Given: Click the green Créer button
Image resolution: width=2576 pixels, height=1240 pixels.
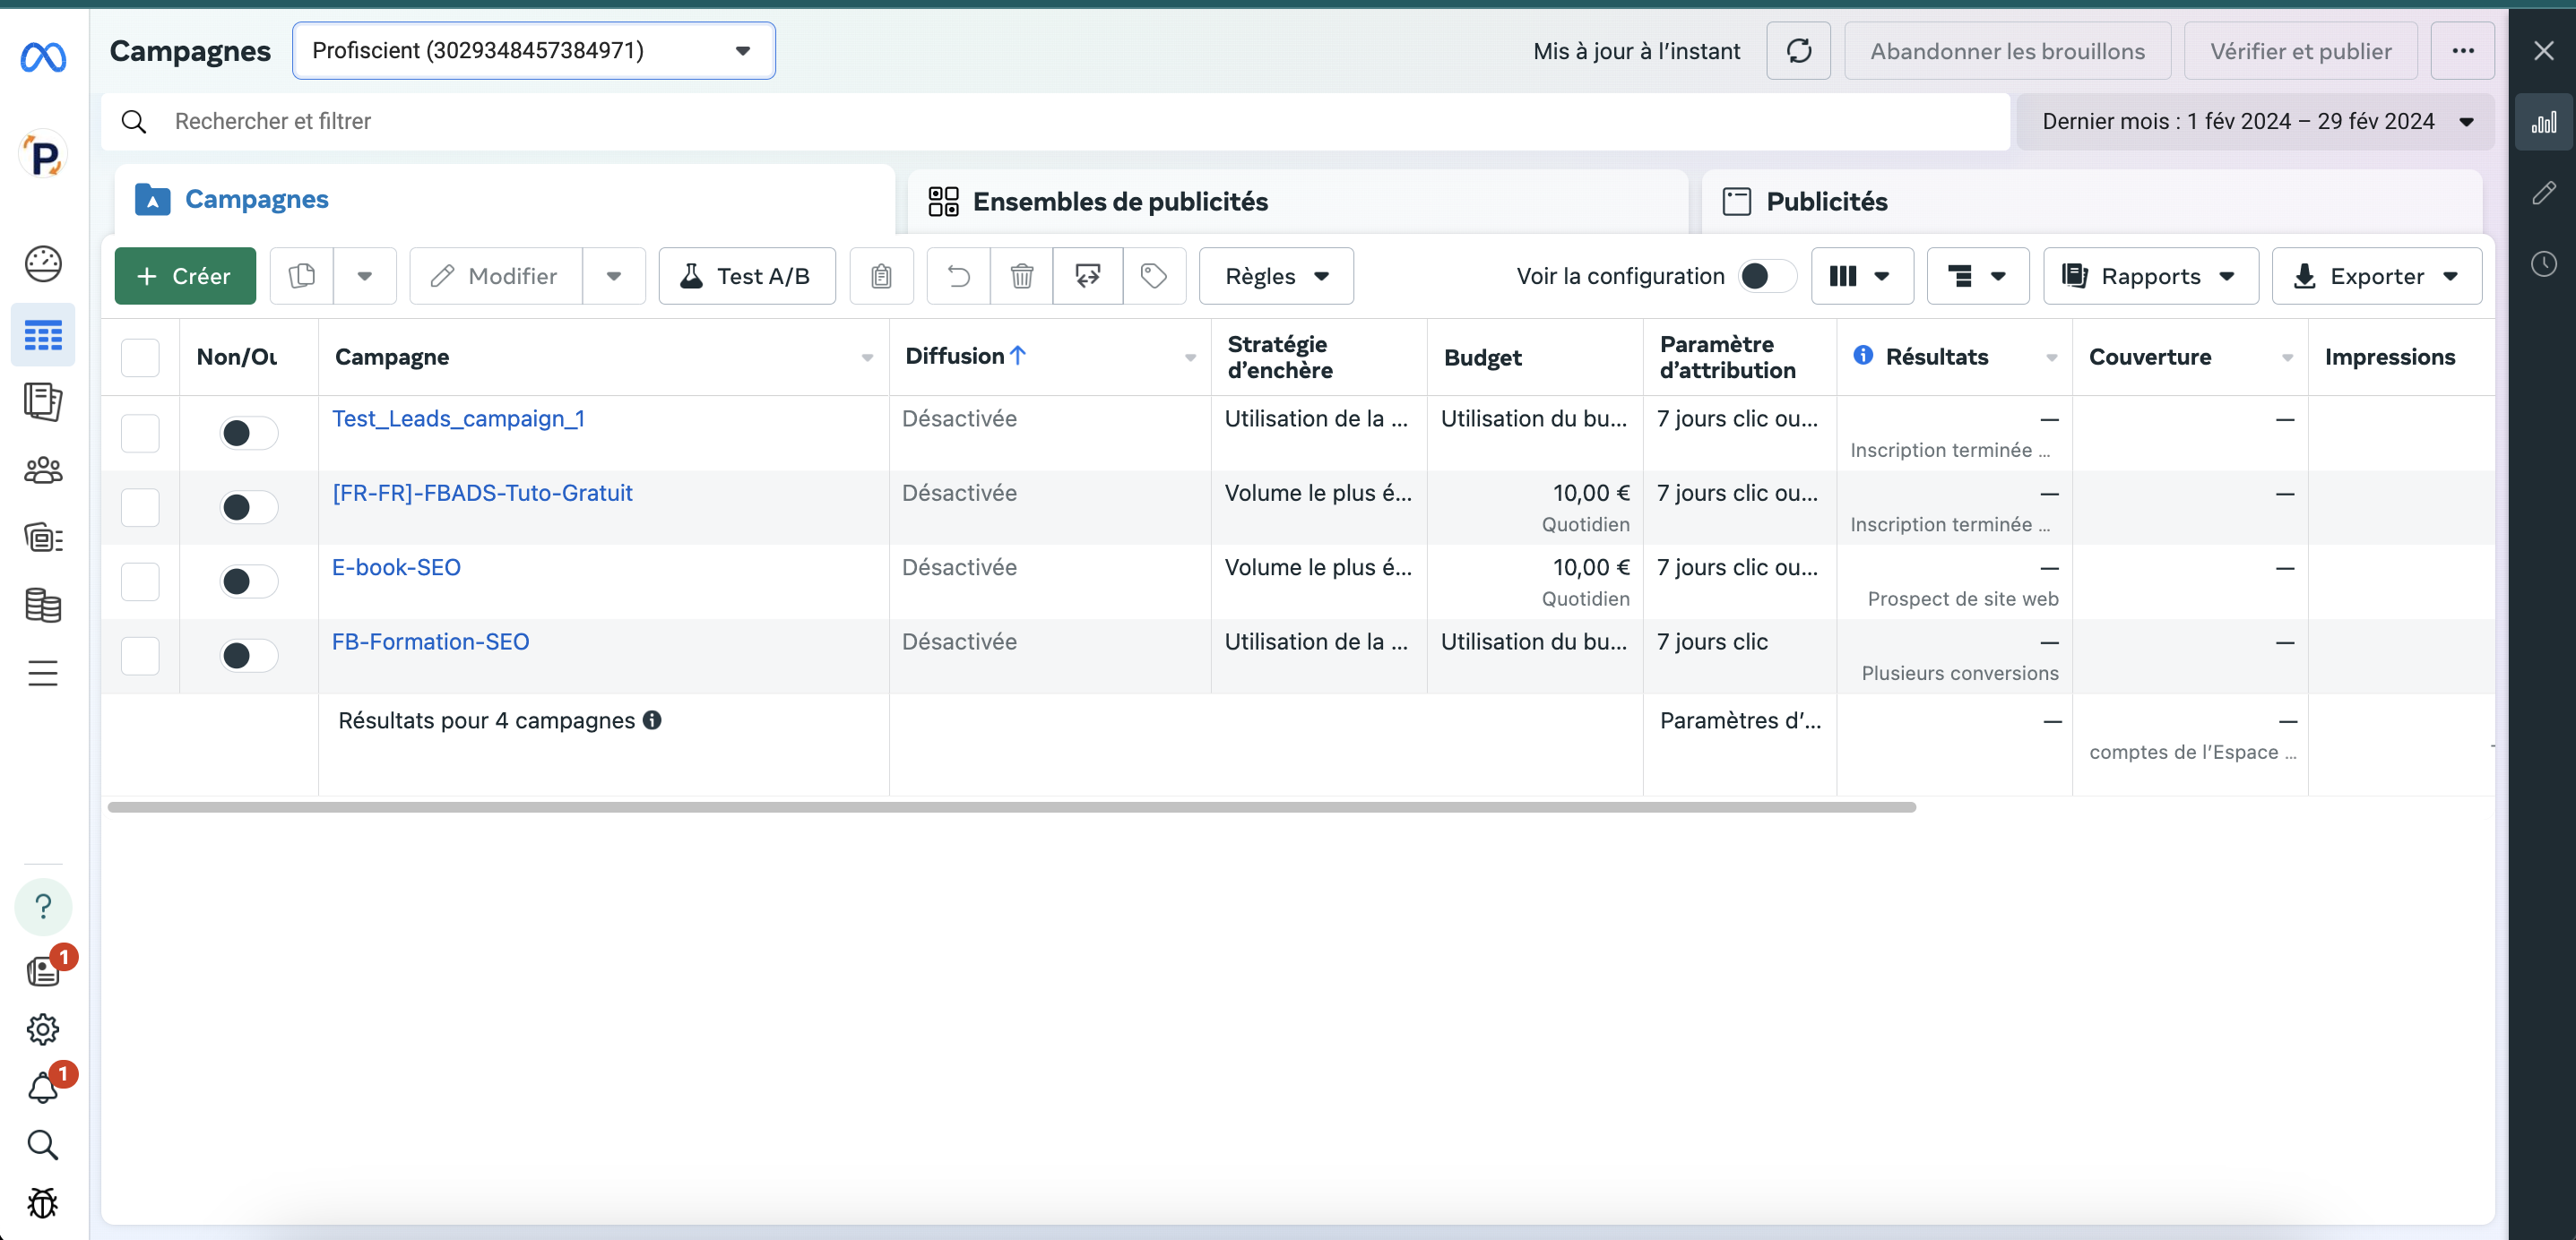Looking at the screenshot, I should (185, 276).
